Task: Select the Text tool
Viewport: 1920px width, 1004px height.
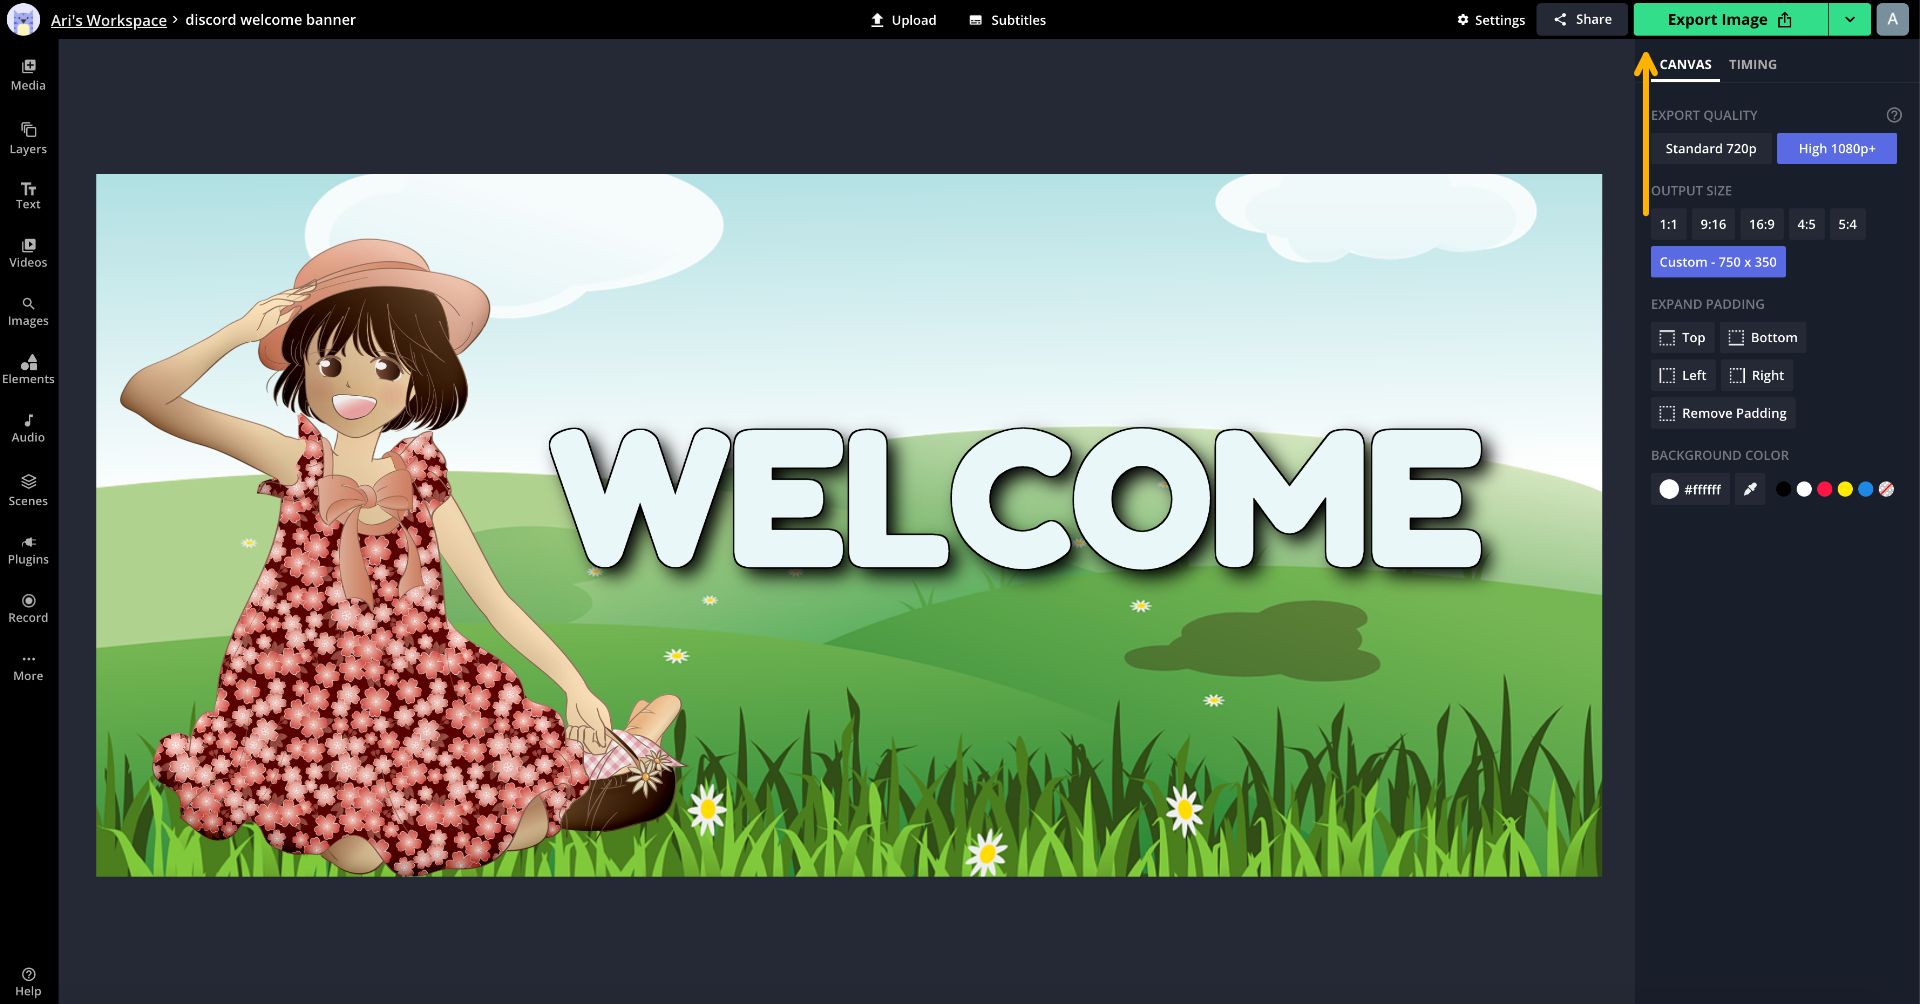Action: tap(28, 195)
